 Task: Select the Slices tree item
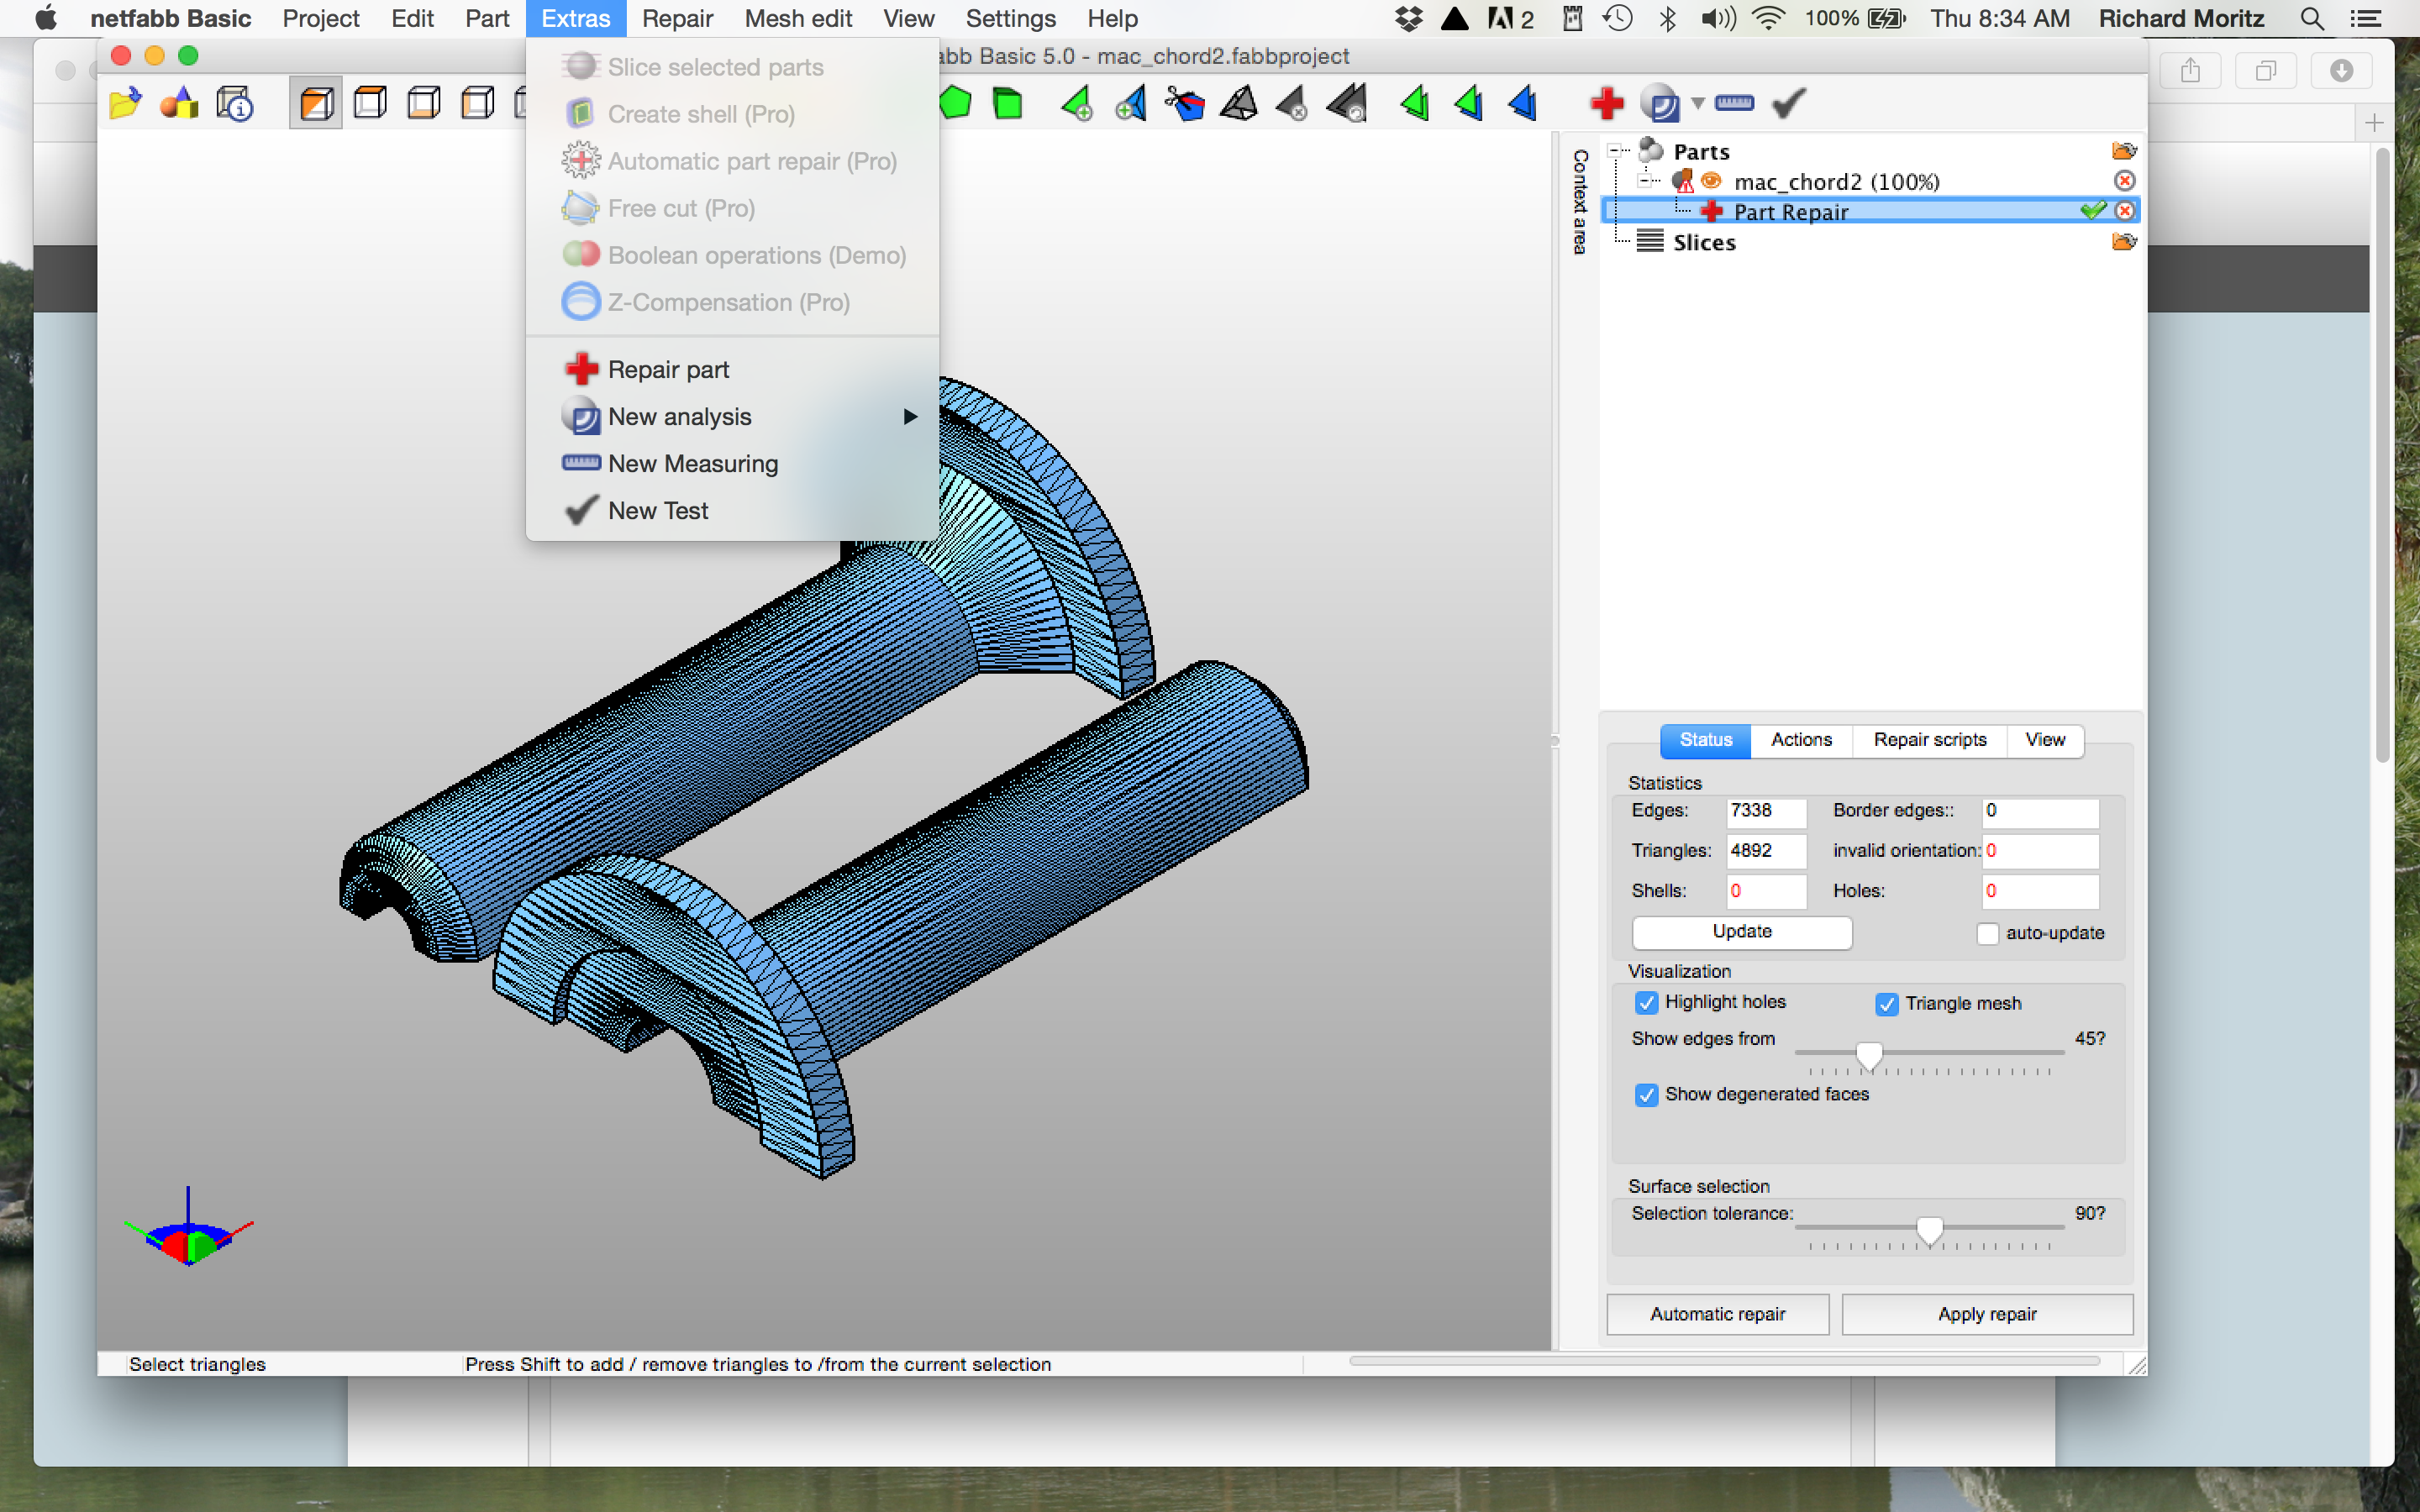point(1704,242)
